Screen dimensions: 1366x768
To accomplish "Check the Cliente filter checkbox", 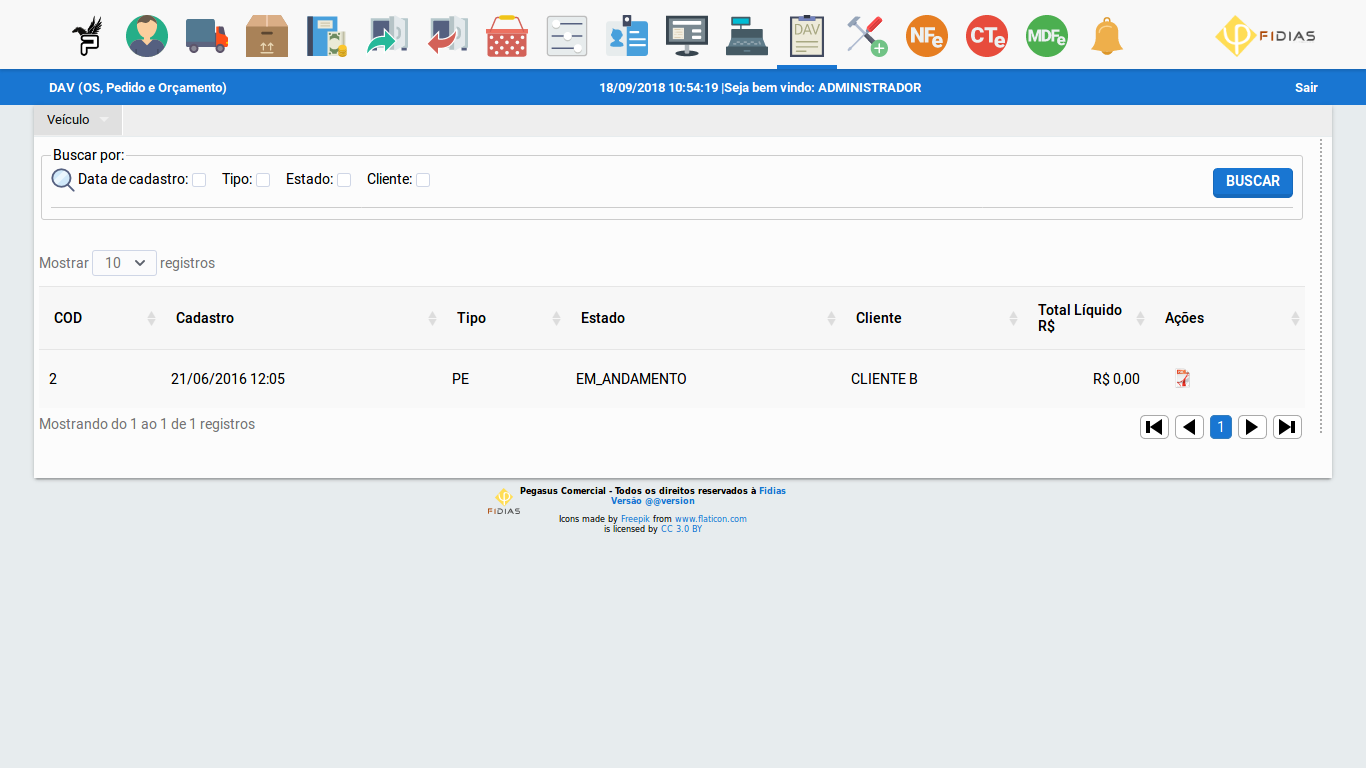I will click(x=423, y=180).
